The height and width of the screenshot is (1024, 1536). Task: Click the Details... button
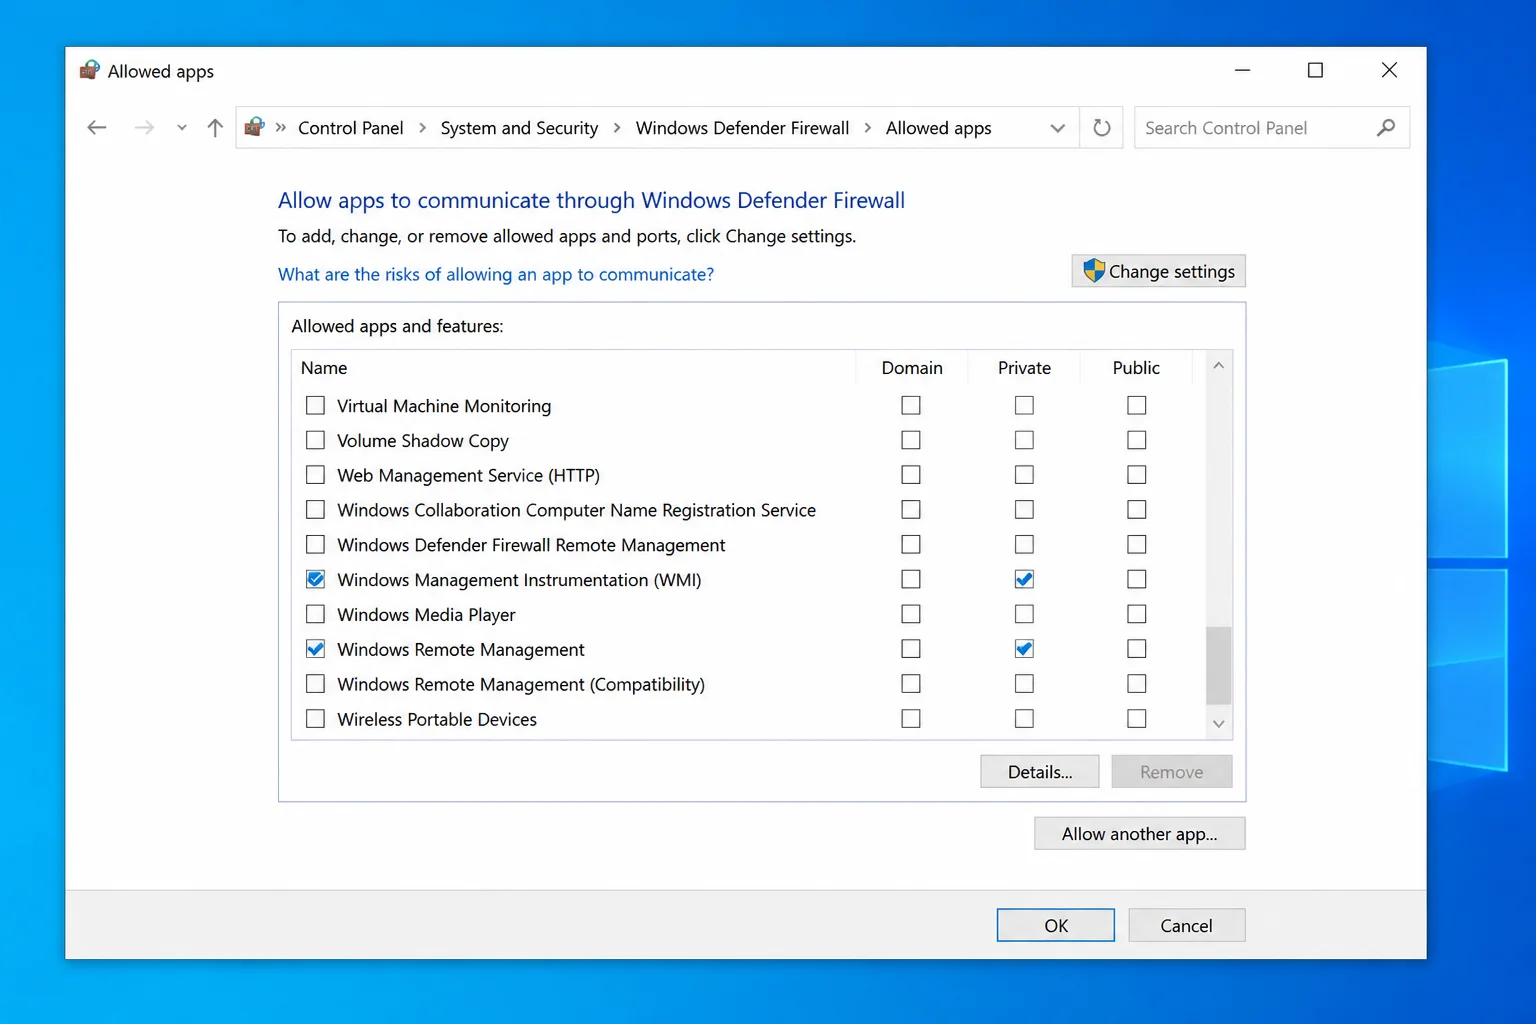(1040, 772)
